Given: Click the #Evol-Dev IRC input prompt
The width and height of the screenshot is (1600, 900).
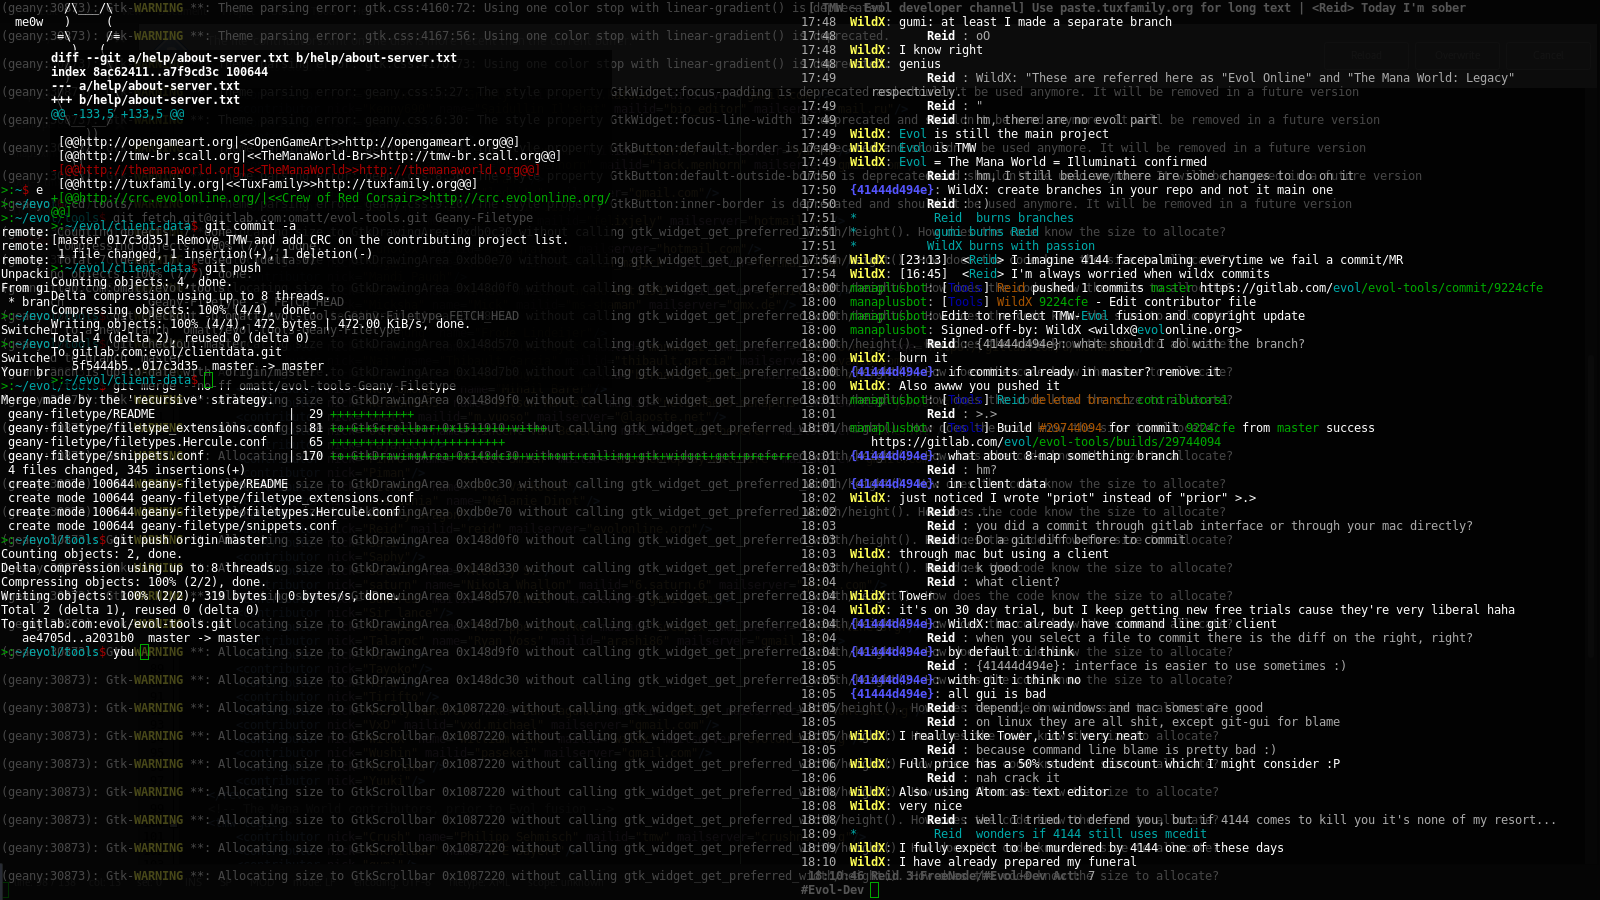Looking at the screenshot, I should tap(874, 890).
